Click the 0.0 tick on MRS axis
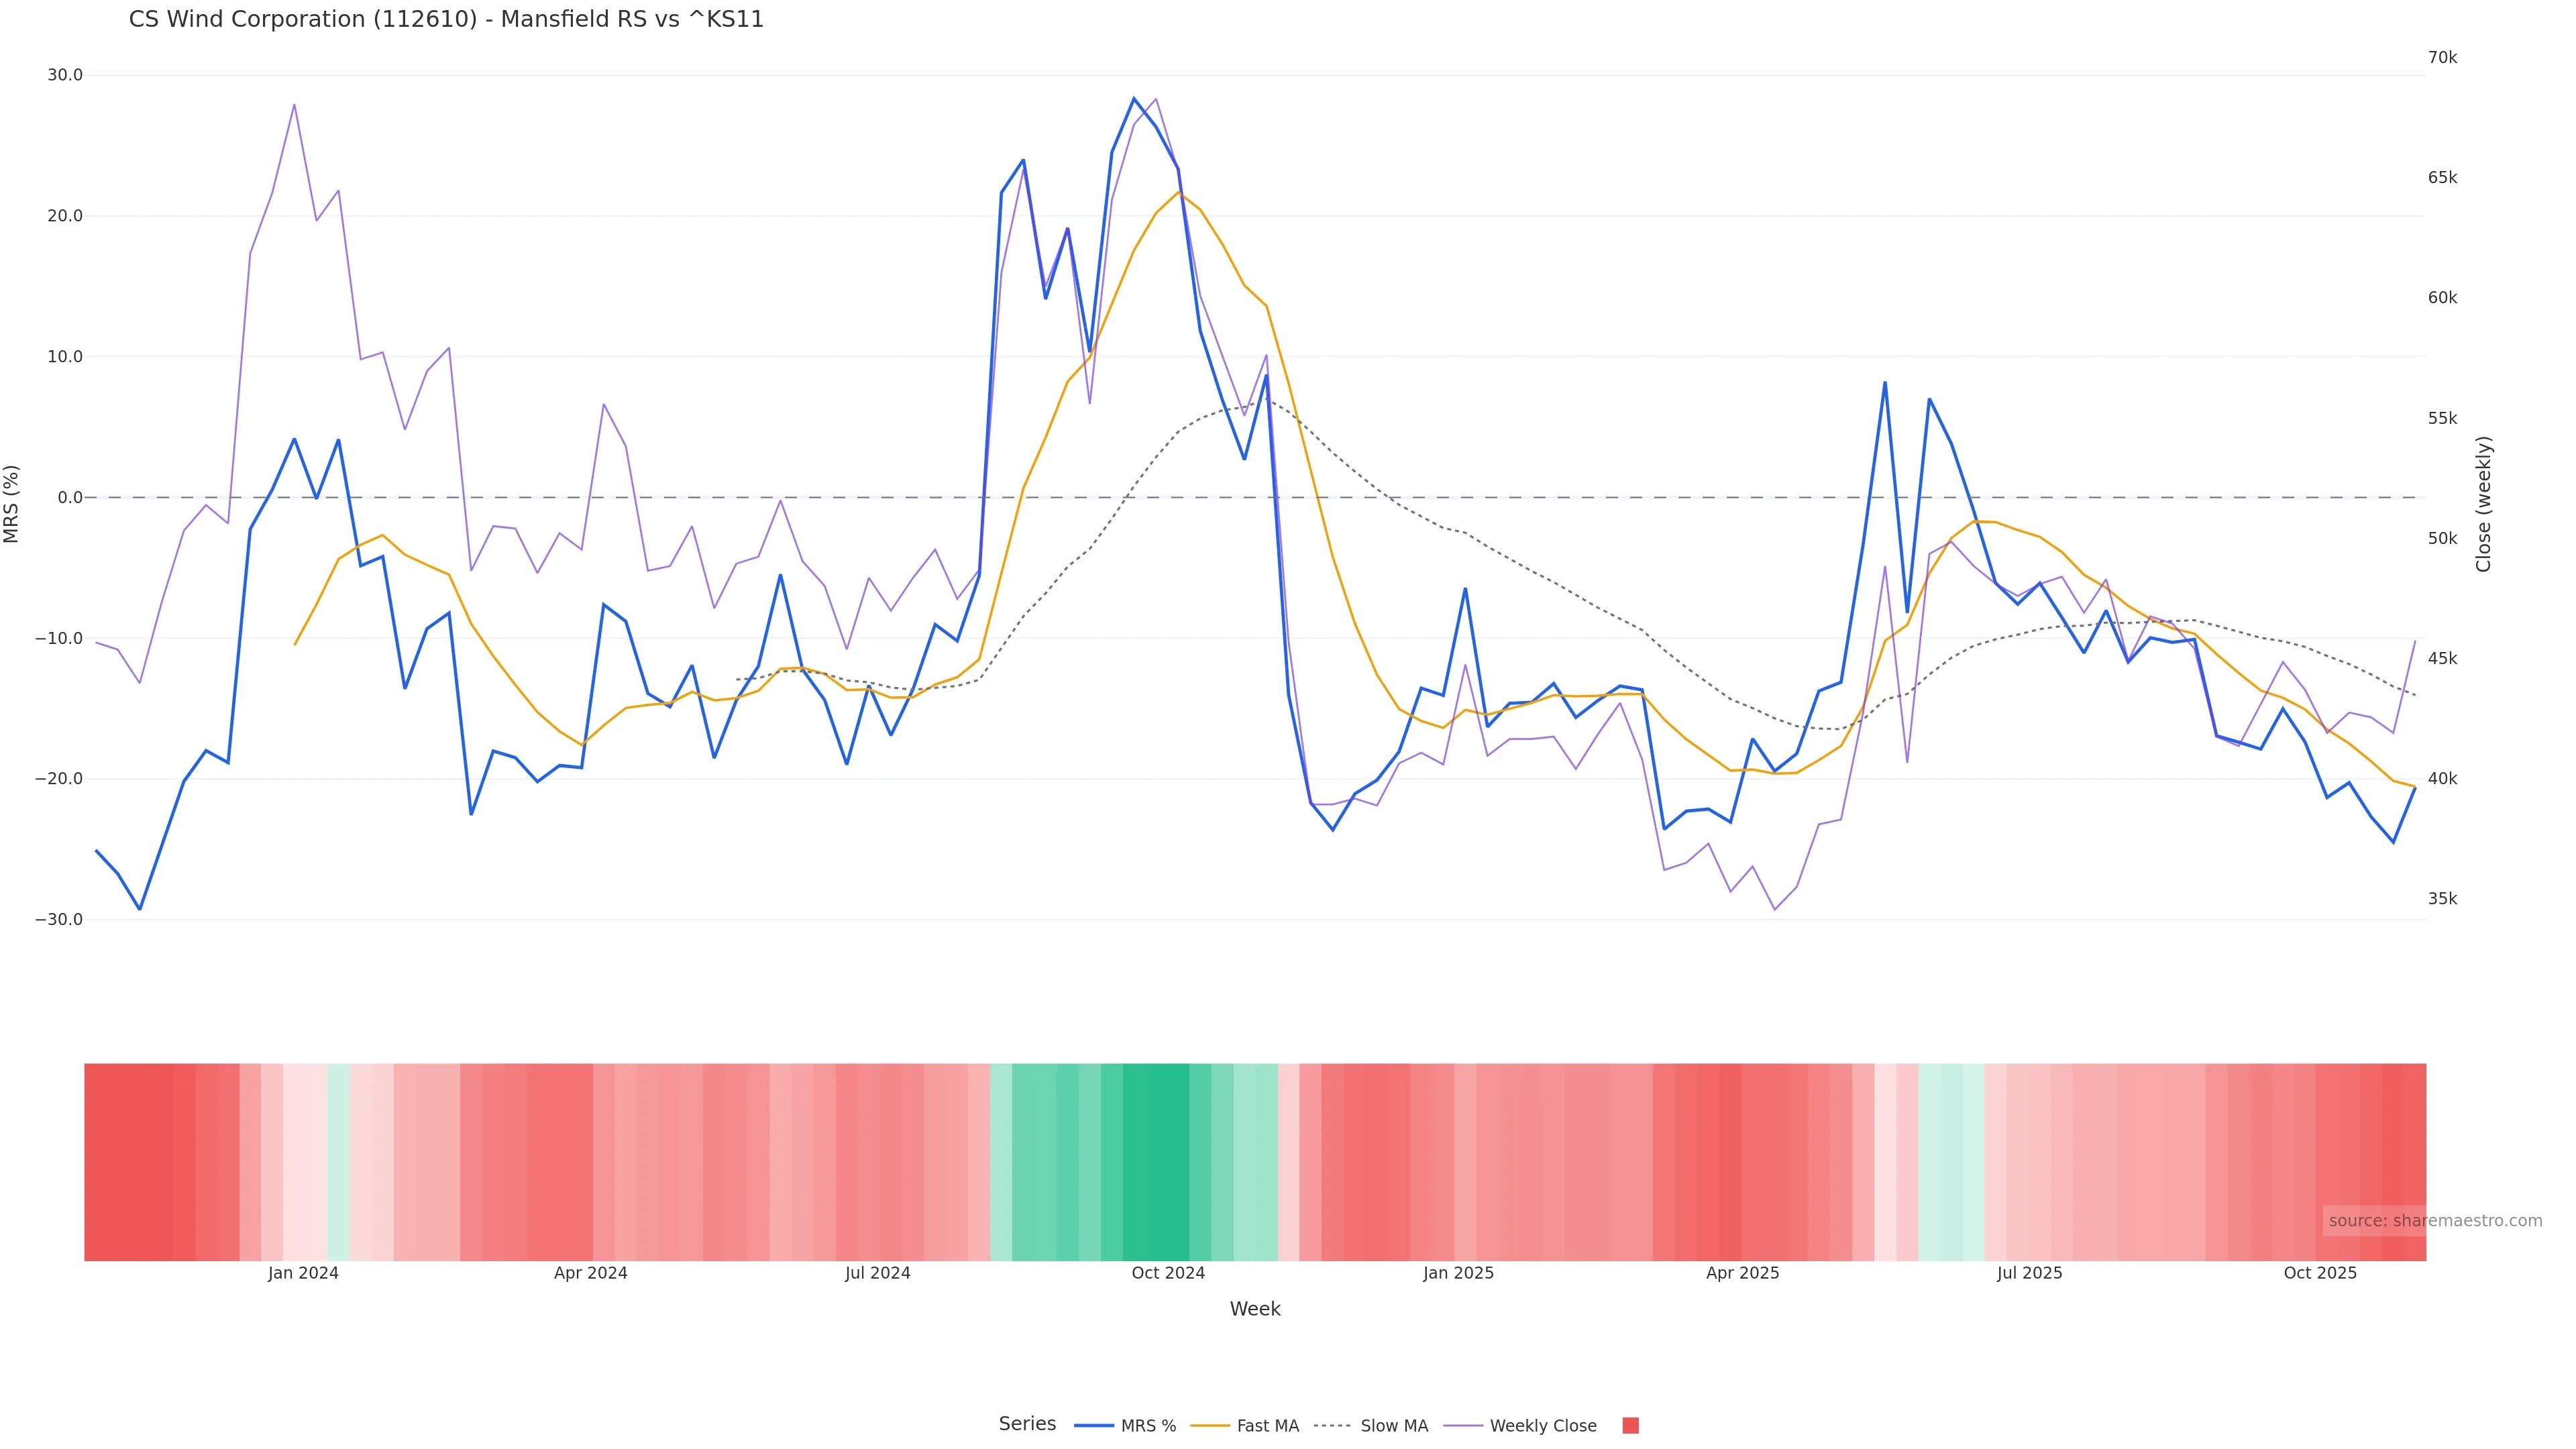2576x1449 pixels. [x=70, y=497]
